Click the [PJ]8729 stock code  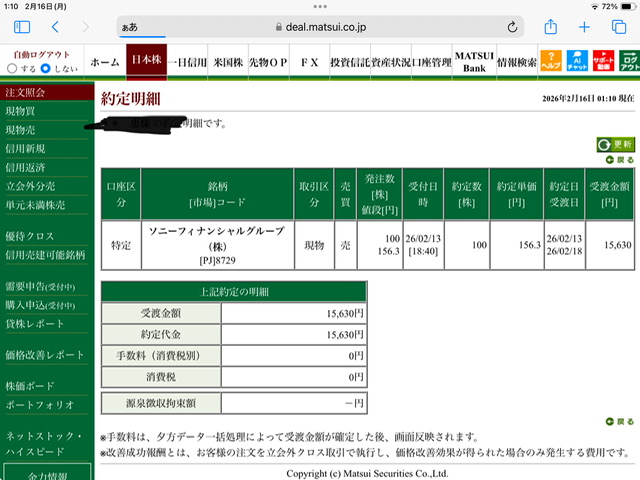click(218, 260)
